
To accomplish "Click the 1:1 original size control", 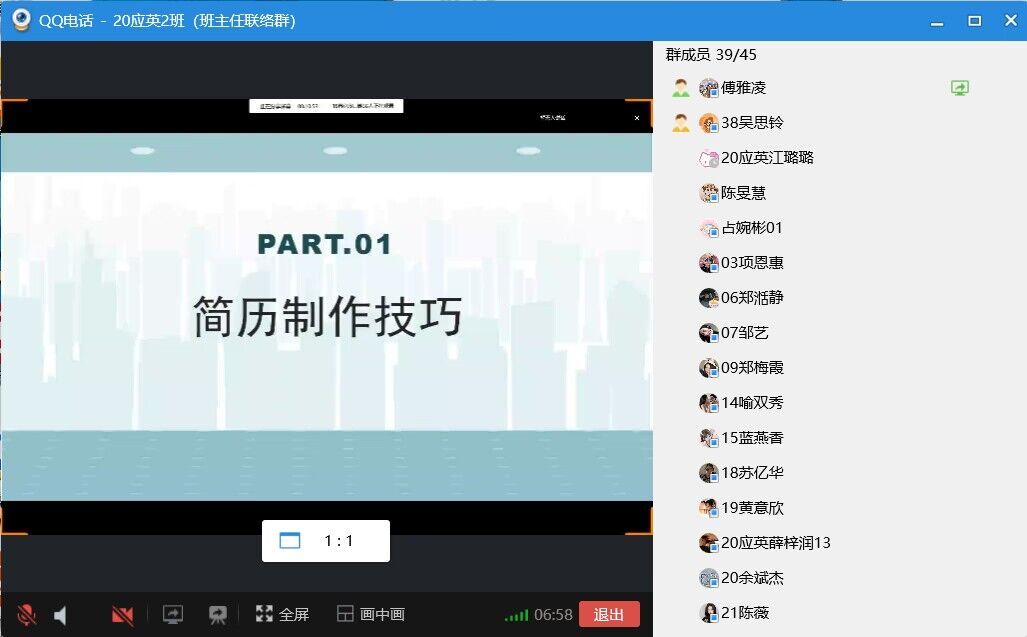I will 339,541.
